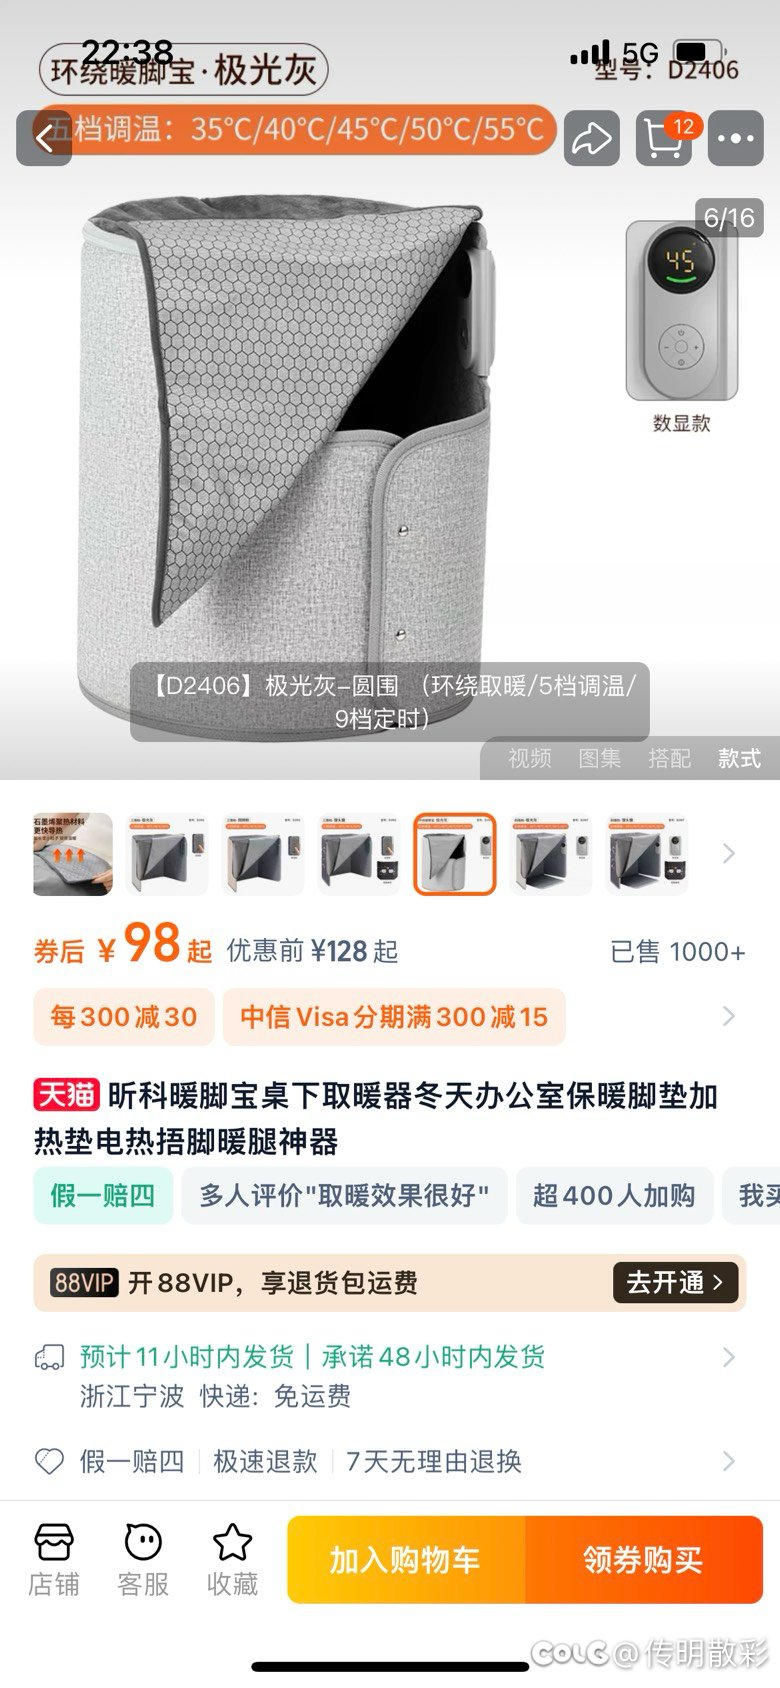Switch to the 搭配 tab
The image size is (780, 1688).
point(670,758)
